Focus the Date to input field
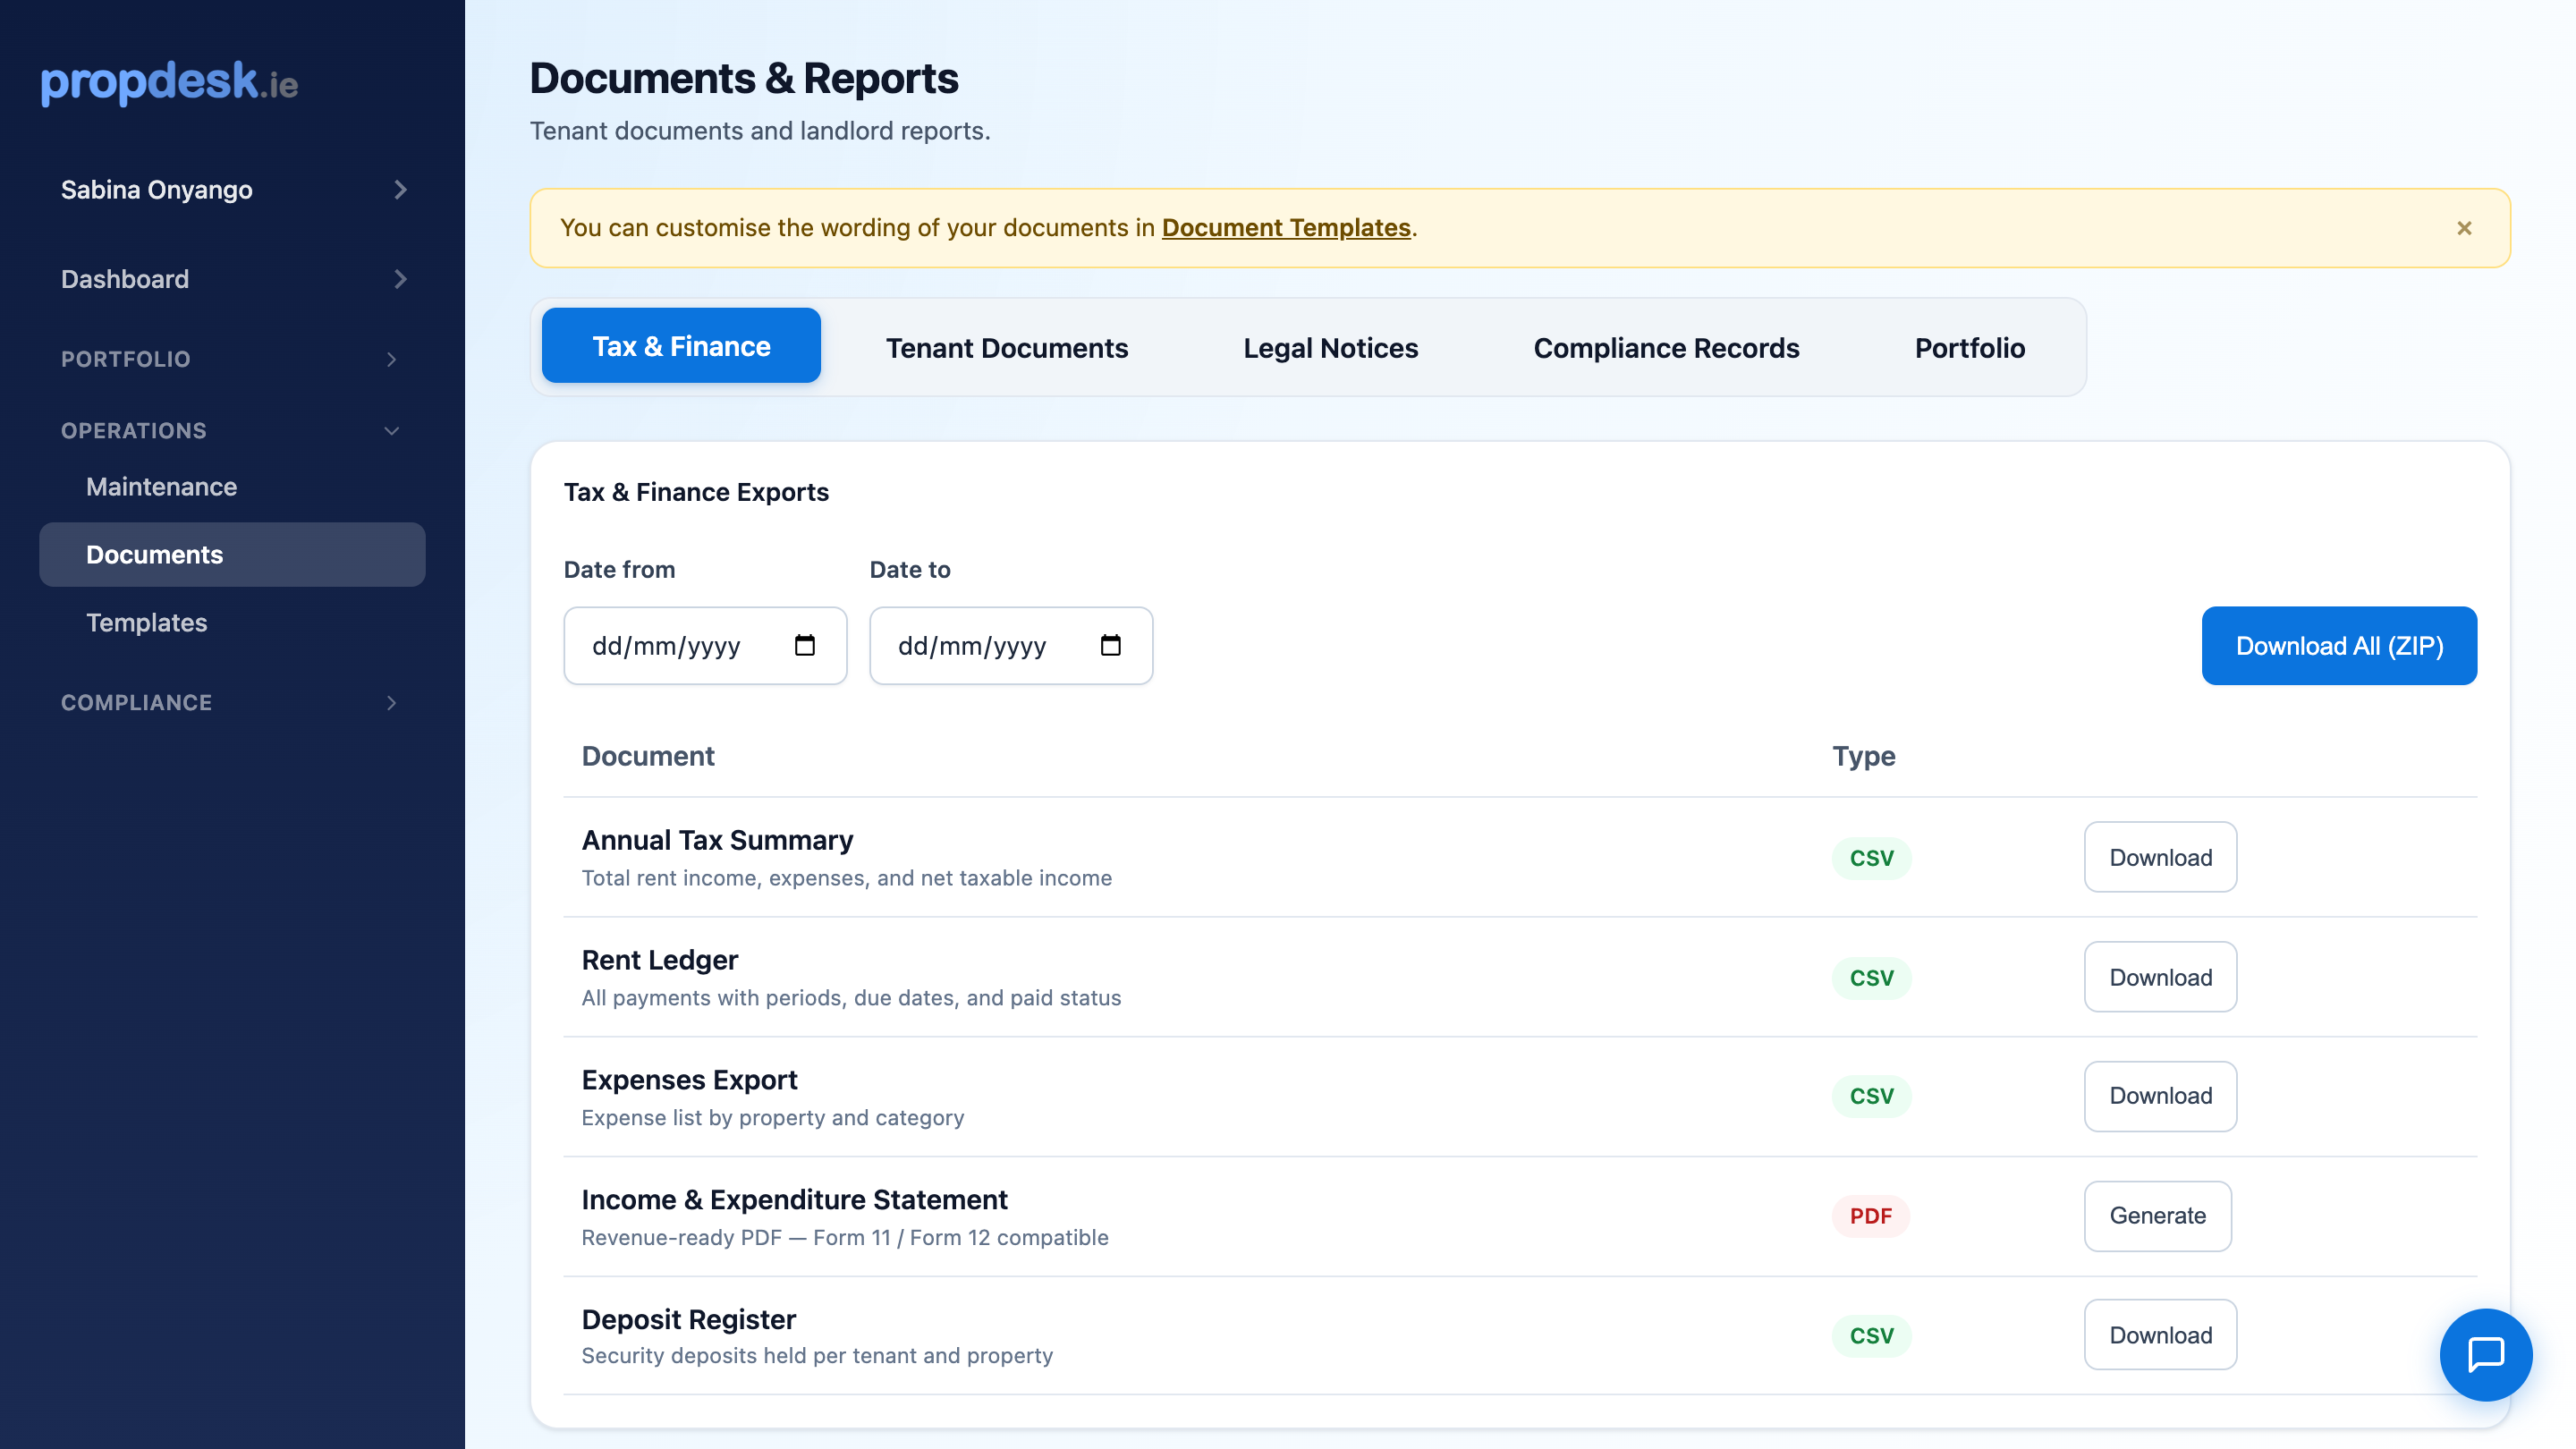Screen dimensions: 2576x1449 (1011, 646)
